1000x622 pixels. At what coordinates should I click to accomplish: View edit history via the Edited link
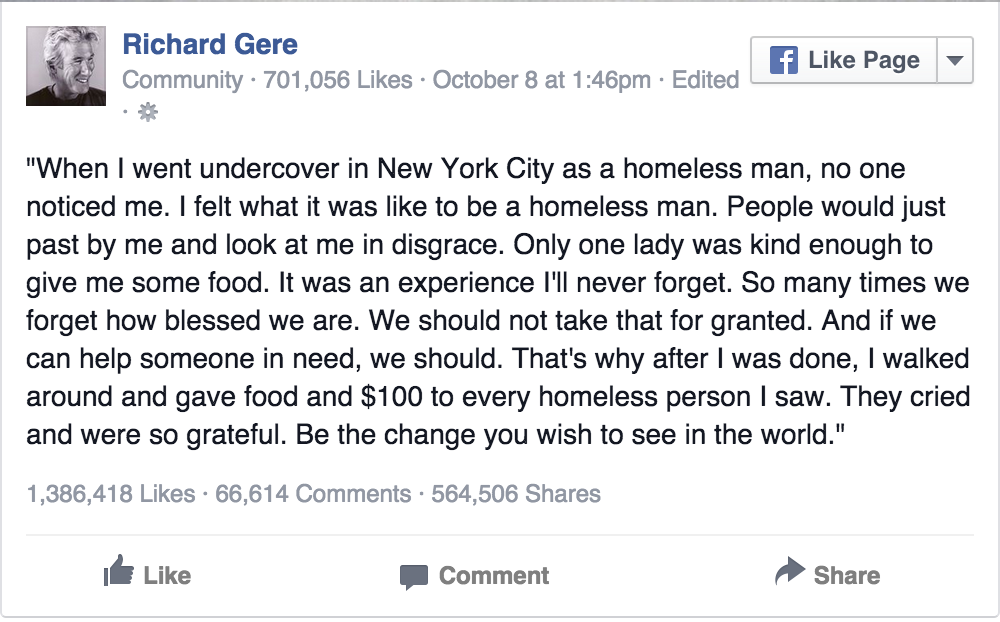pos(705,80)
